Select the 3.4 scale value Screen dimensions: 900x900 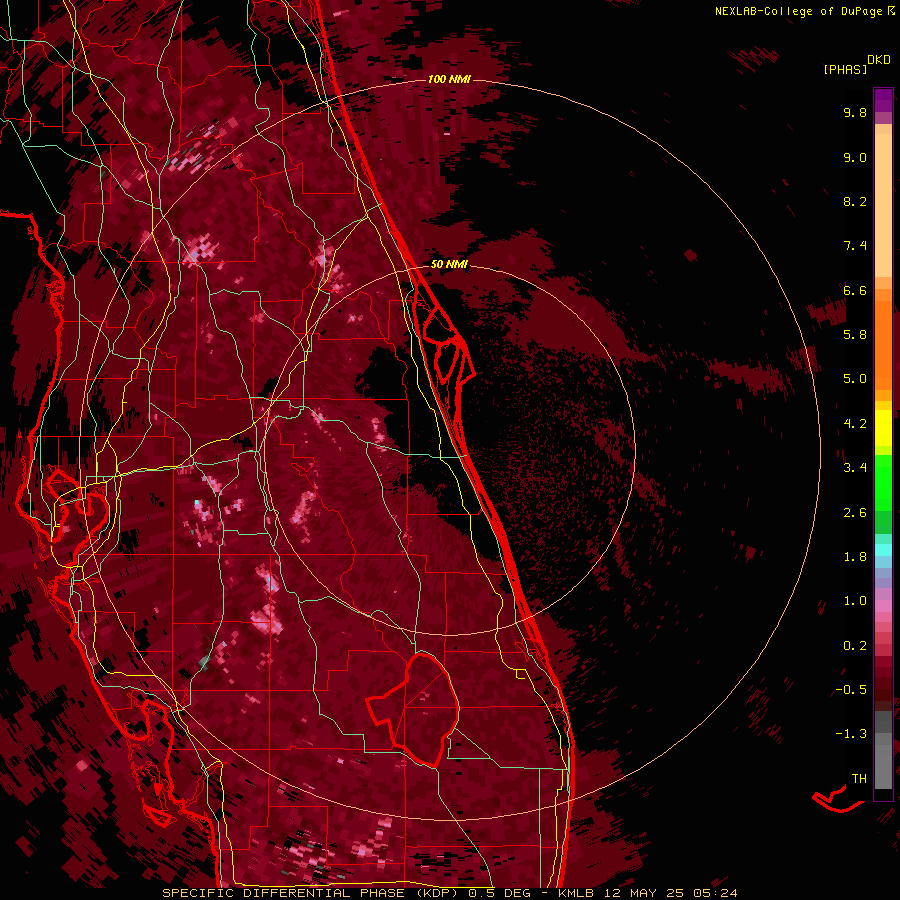point(855,468)
